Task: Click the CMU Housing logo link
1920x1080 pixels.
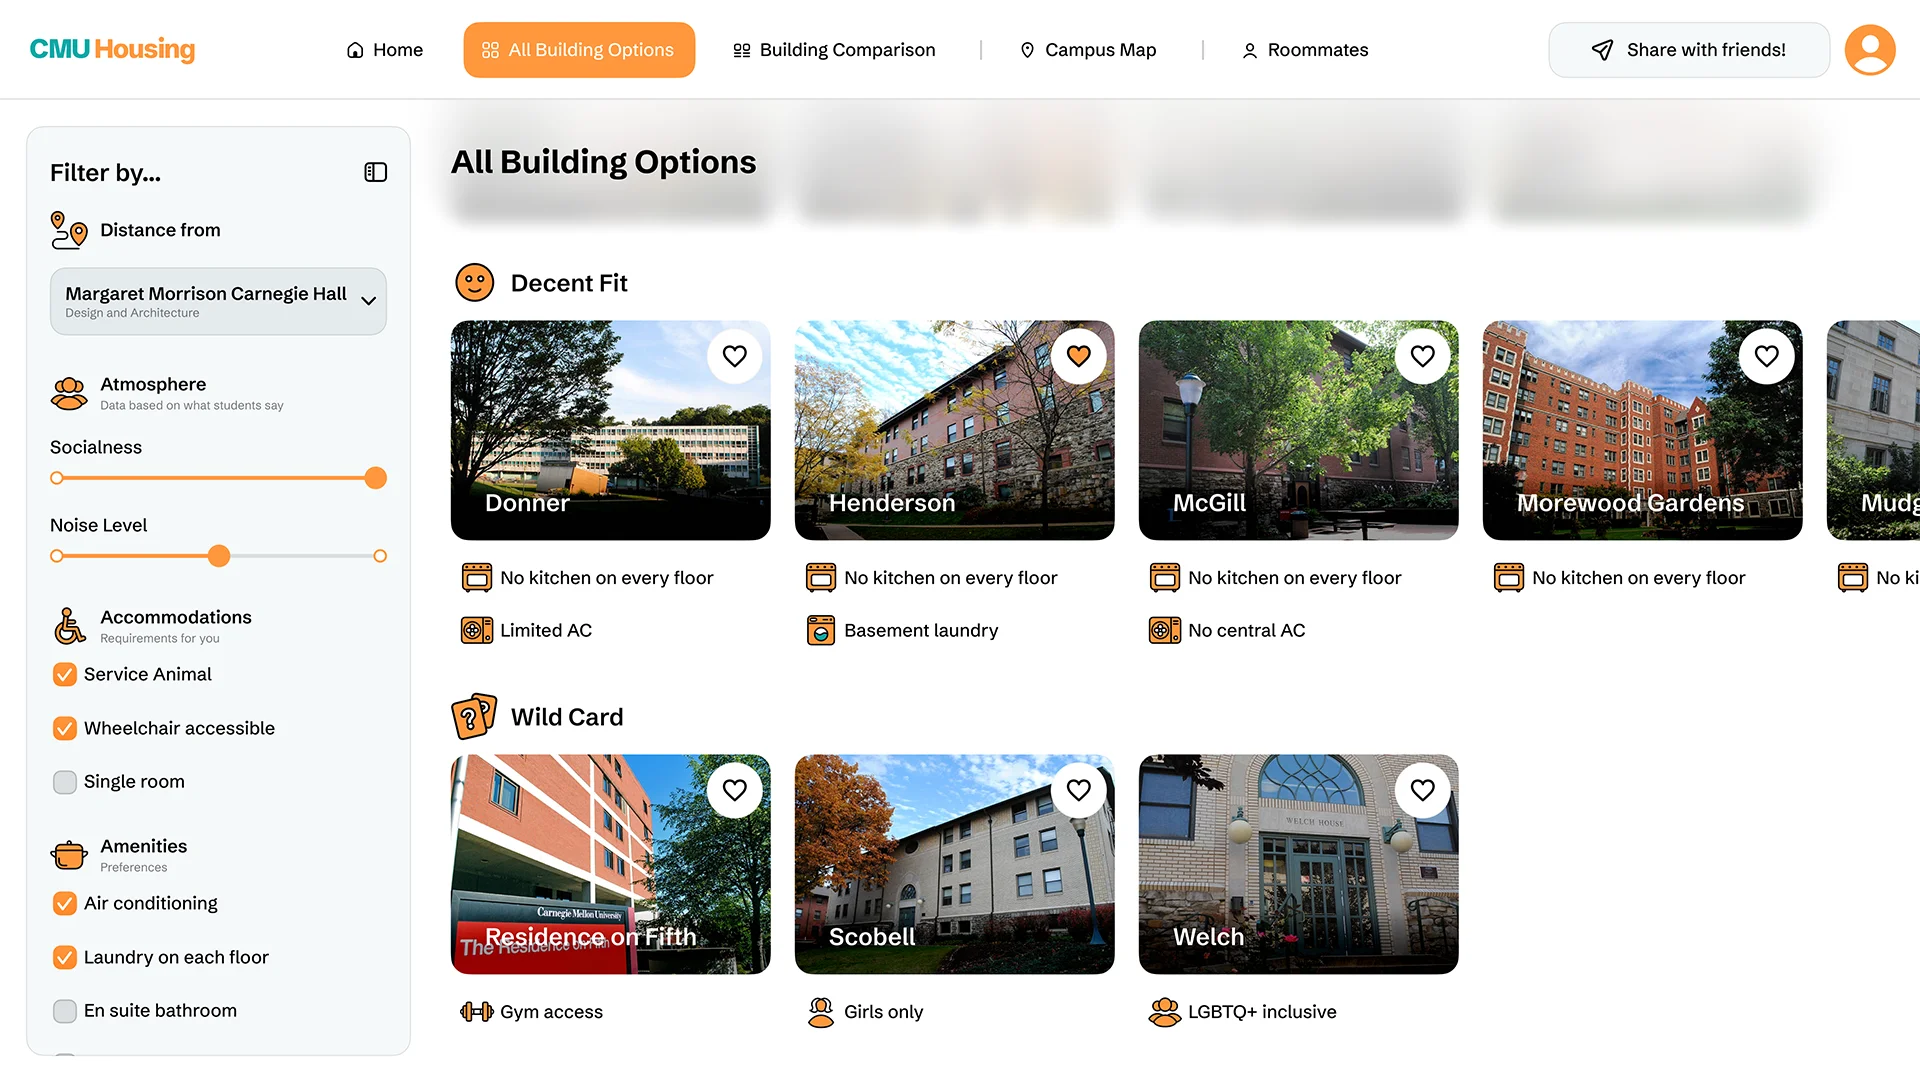Action: point(112,49)
